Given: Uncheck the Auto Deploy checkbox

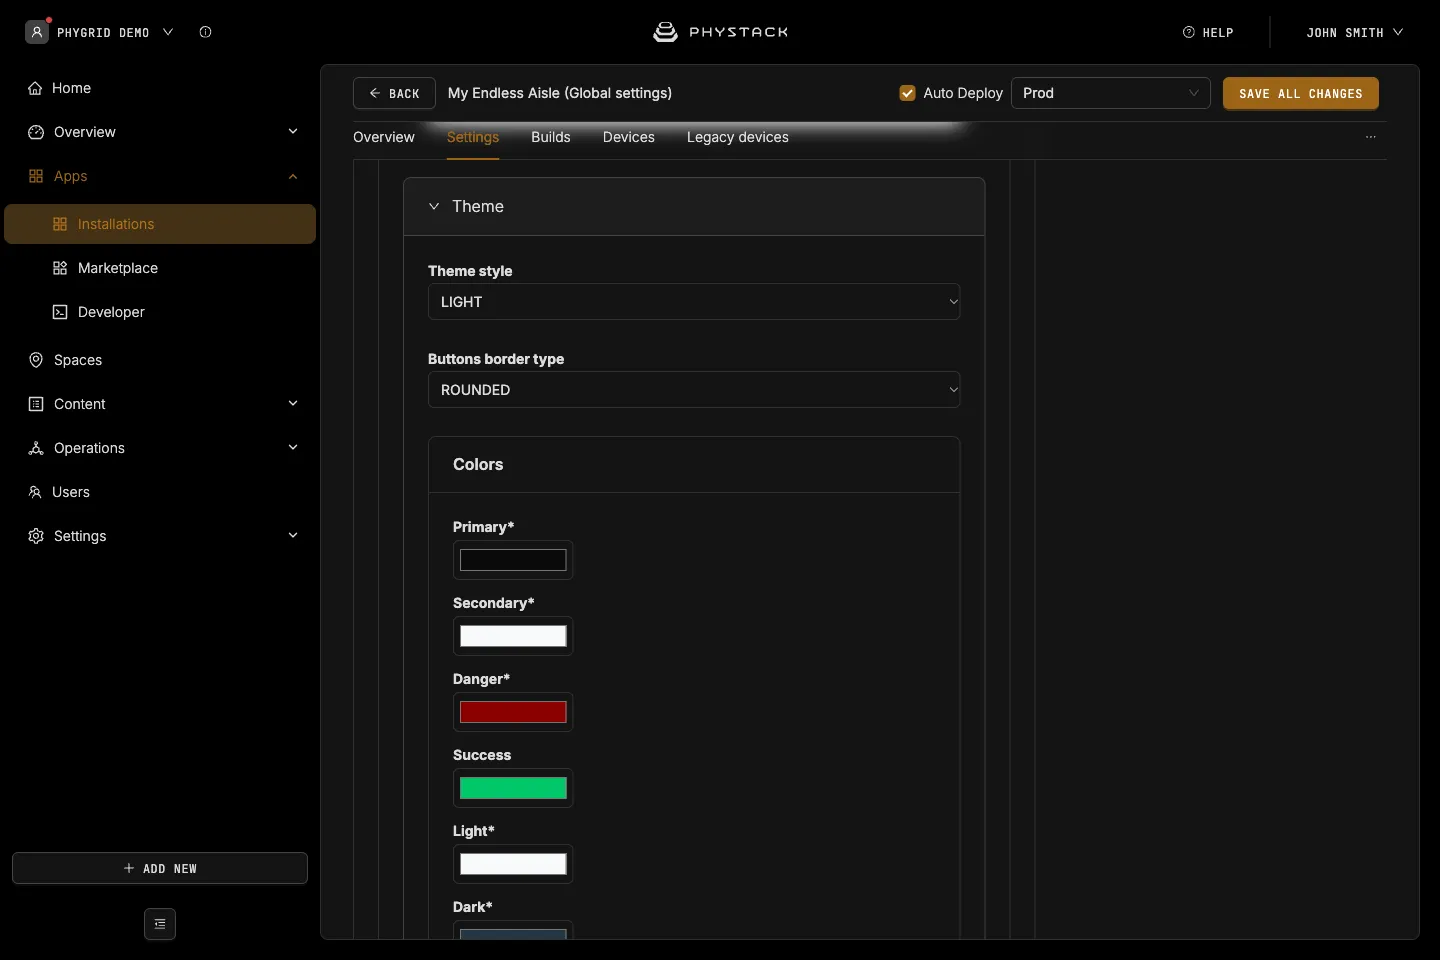Looking at the screenshot, I should click(908, 93).
